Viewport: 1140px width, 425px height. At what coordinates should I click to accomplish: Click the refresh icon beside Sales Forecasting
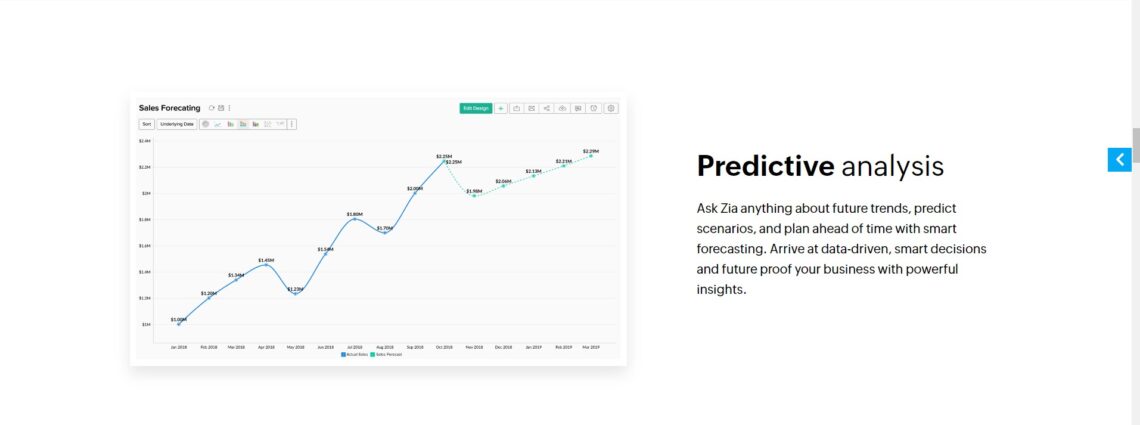tap(212, 108)
